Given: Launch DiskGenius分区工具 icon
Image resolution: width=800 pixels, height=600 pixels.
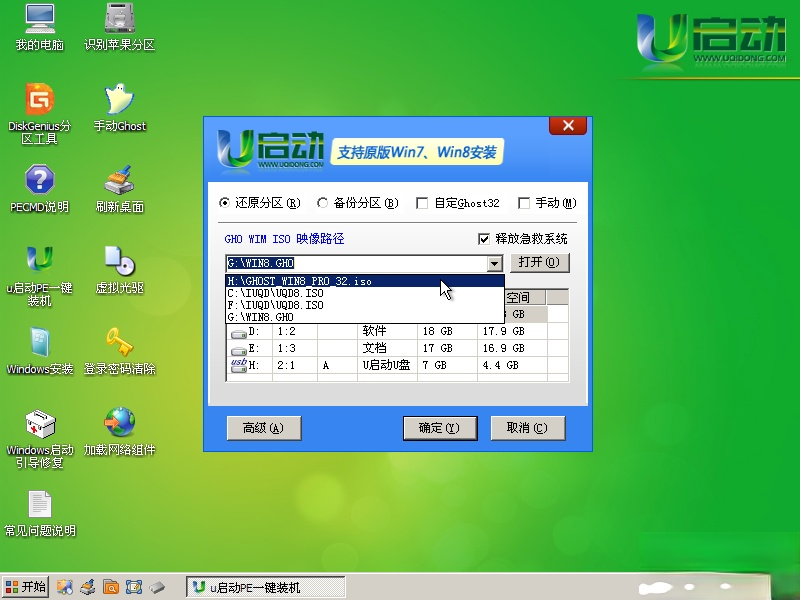Looking at the screenshot, I should click(x=39, y=113).
